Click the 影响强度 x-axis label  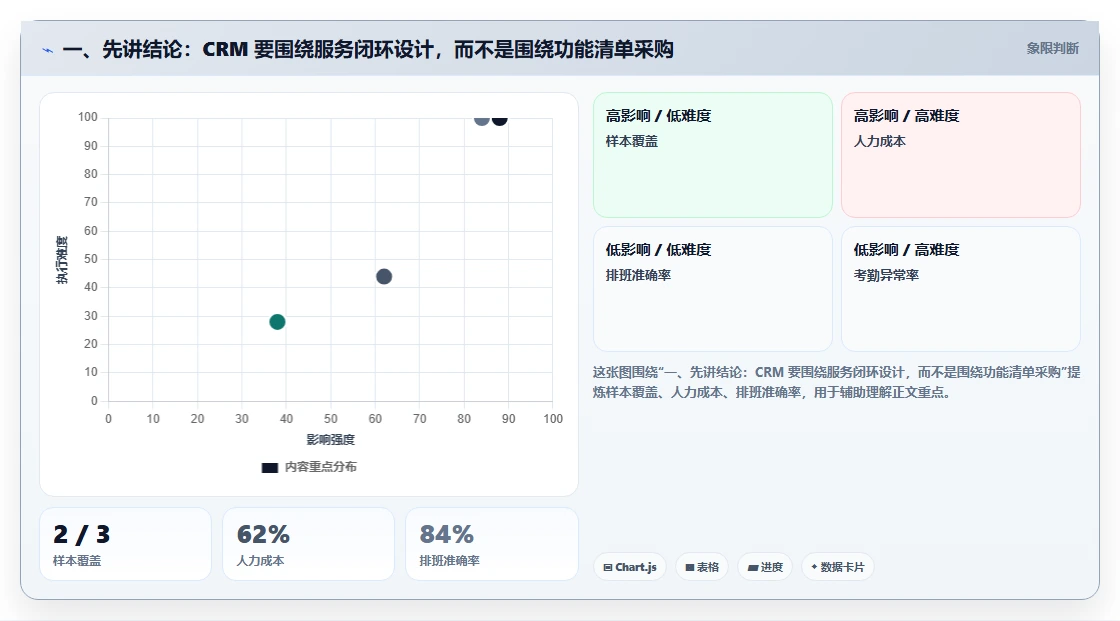pos(331,439)
